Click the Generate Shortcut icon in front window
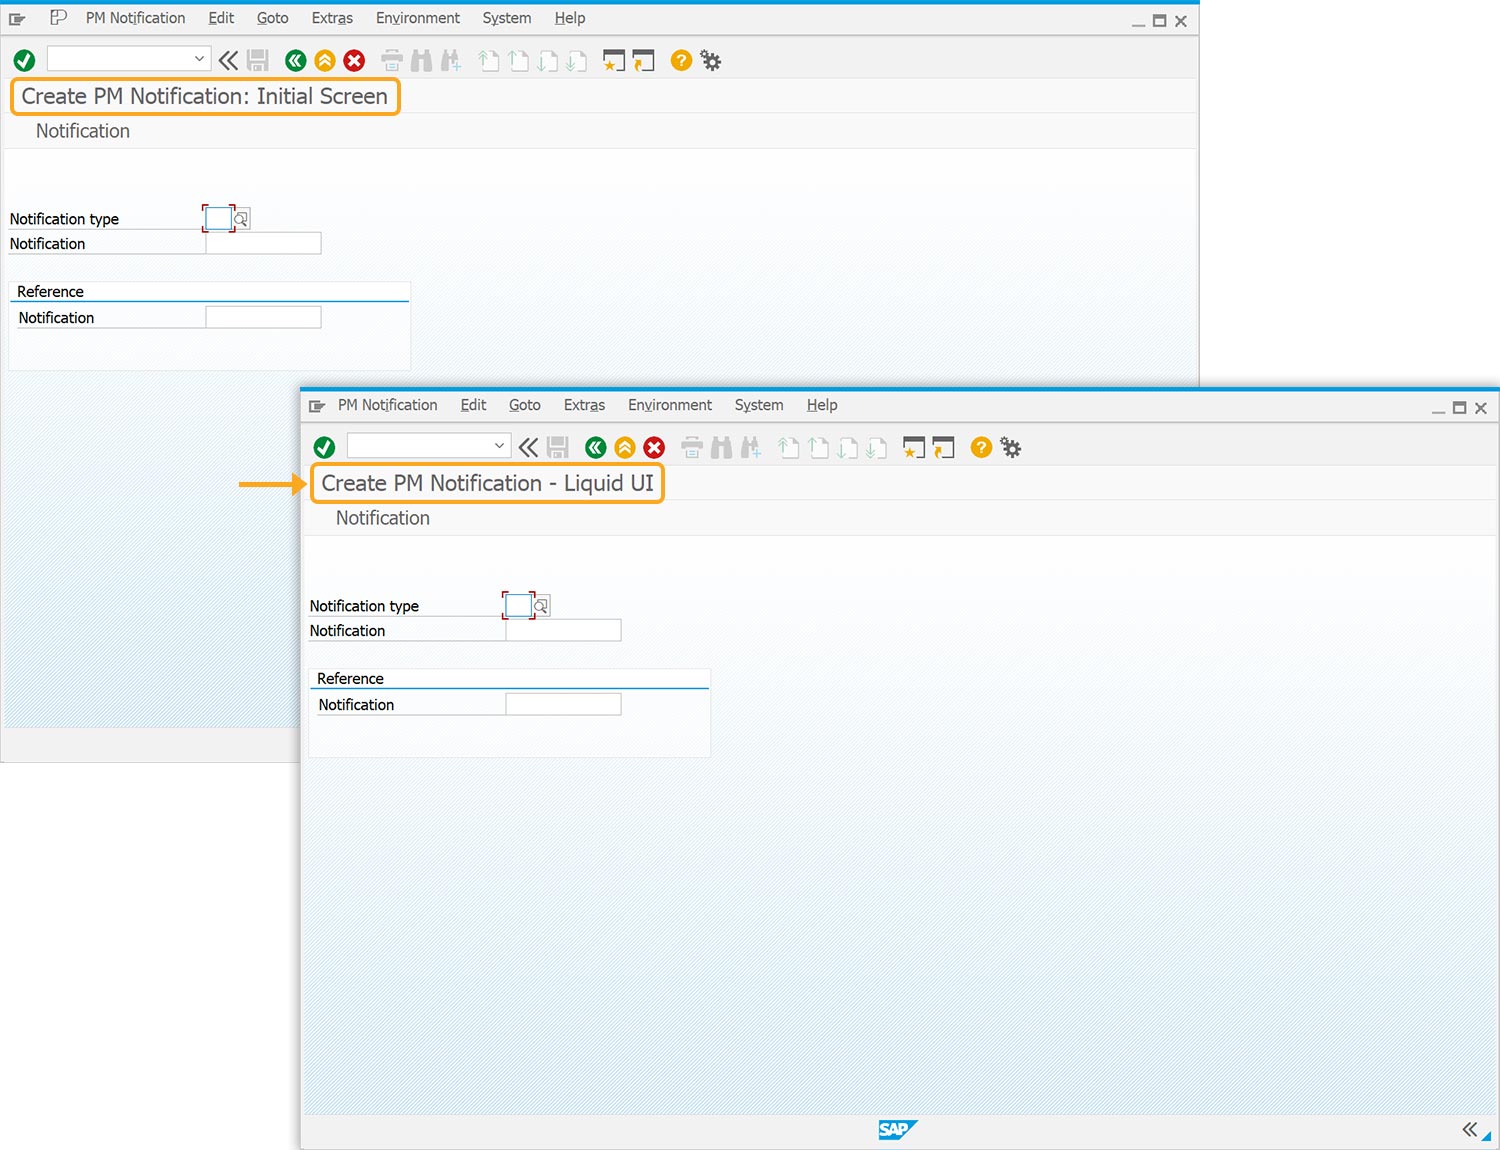The height and width of the screenshot is (1150, 1500). tap(943, 448)
